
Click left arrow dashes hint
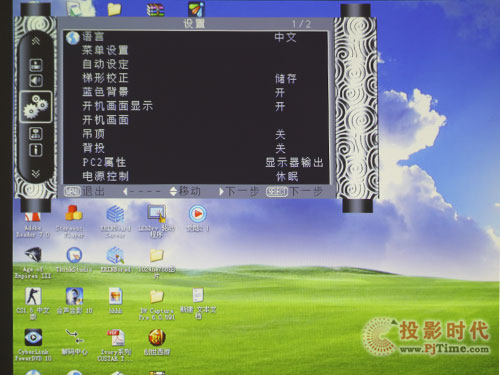point(141,192)
